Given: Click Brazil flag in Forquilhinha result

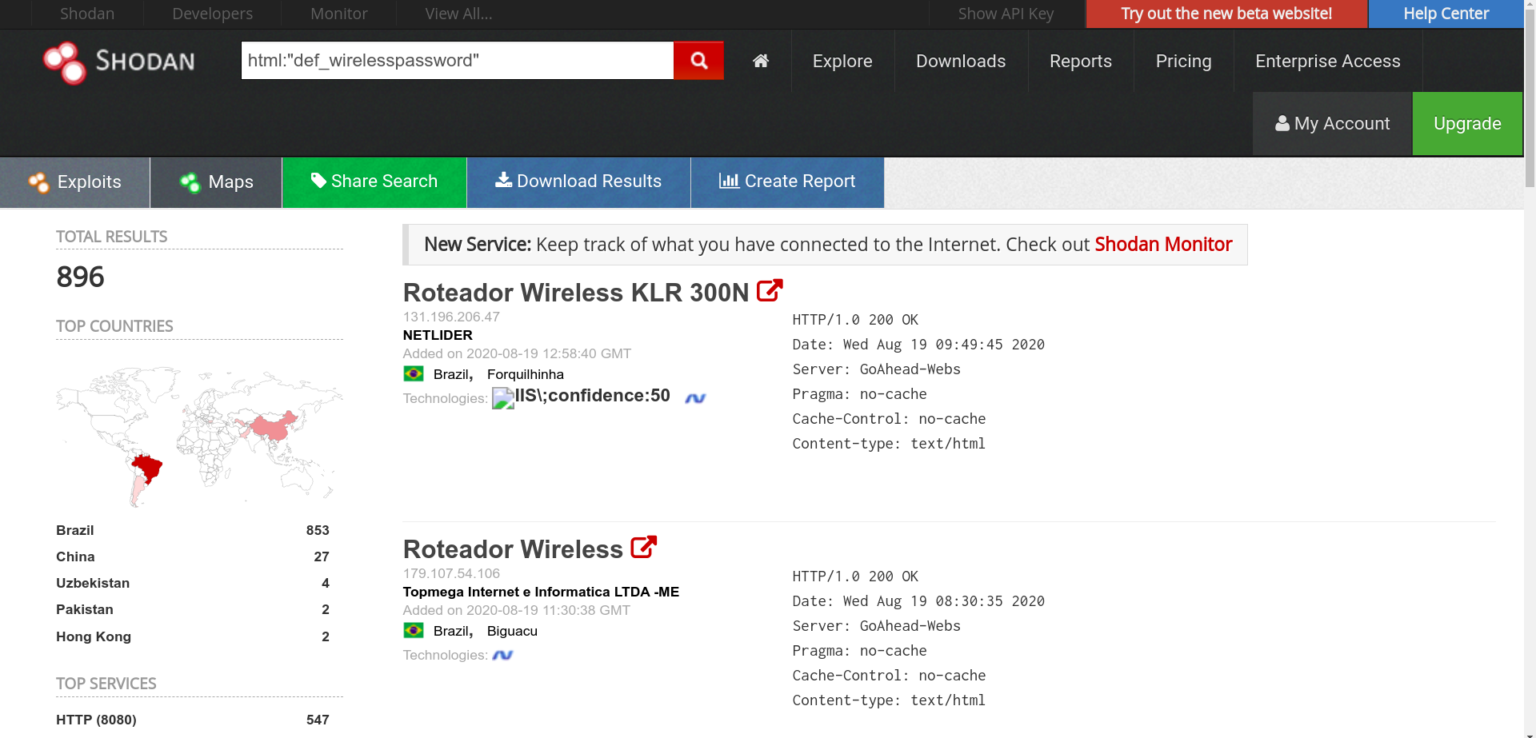Looking at the screenshot, I should click(413, 374).
